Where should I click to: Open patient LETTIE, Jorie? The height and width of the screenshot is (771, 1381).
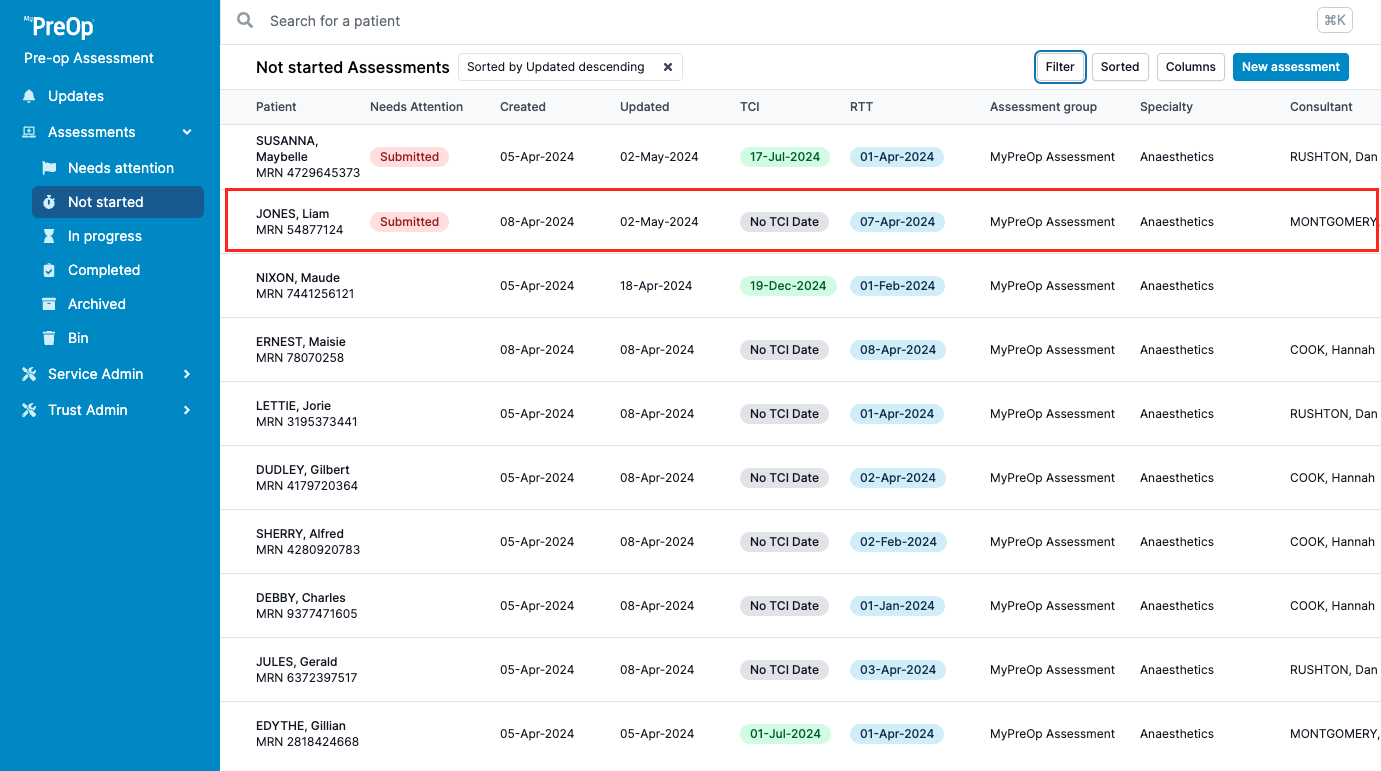coord(800,414)
